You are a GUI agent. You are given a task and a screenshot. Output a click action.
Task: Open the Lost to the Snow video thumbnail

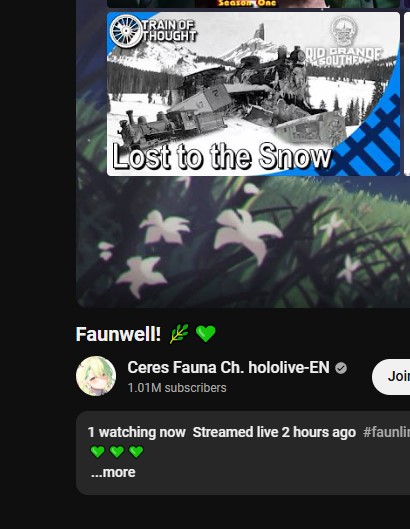253,94
